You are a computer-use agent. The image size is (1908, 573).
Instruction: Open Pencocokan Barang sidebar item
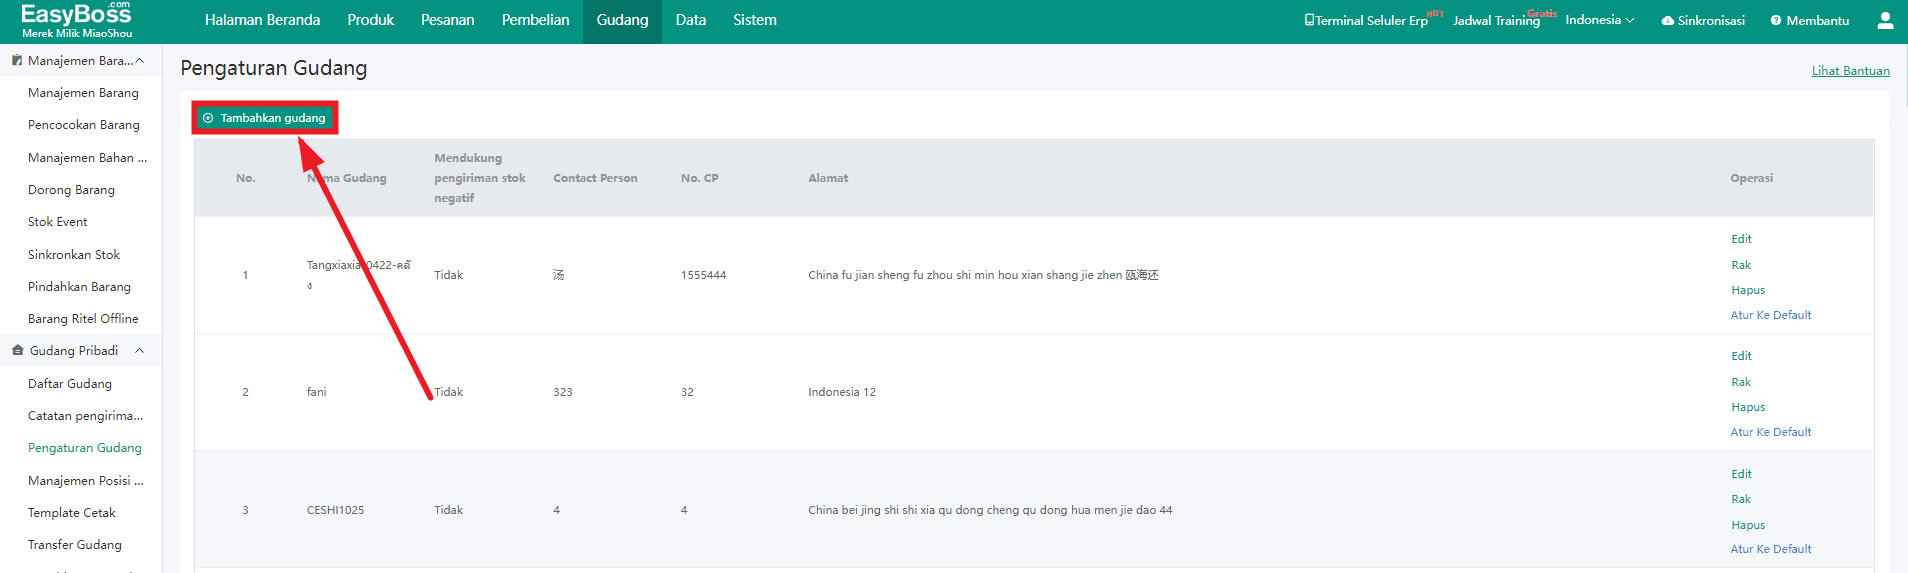pyautogui.click(x=84, y=125)
